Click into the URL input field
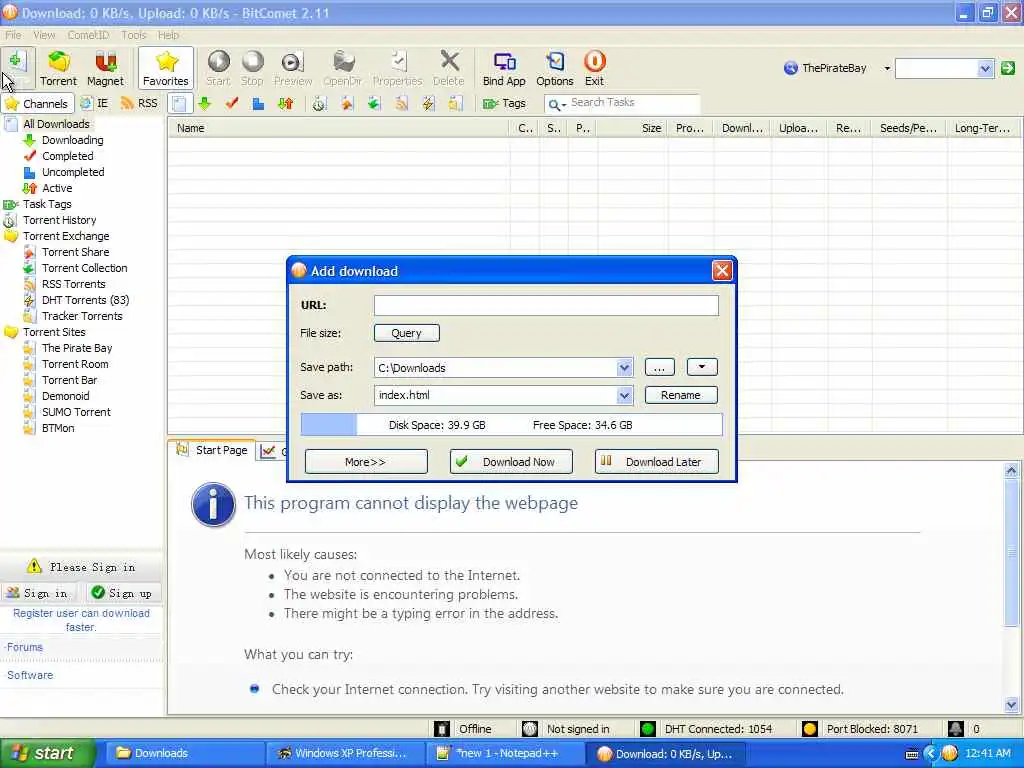 (546, 305)
